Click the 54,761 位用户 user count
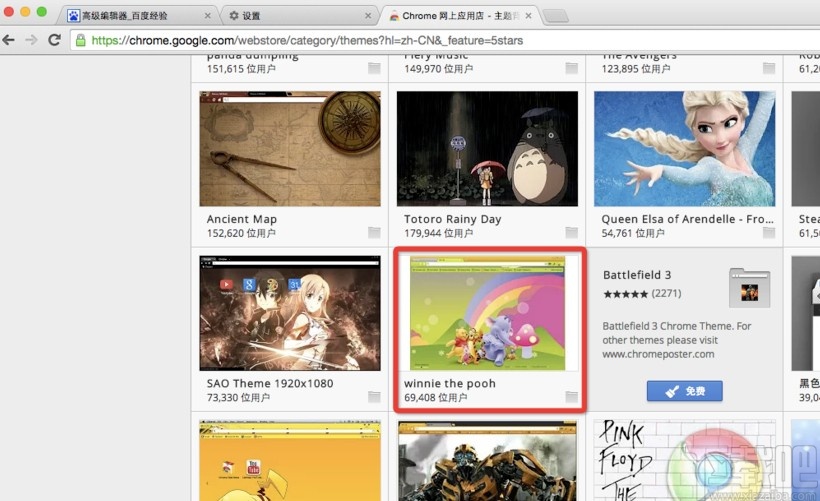 pos(633,233)
